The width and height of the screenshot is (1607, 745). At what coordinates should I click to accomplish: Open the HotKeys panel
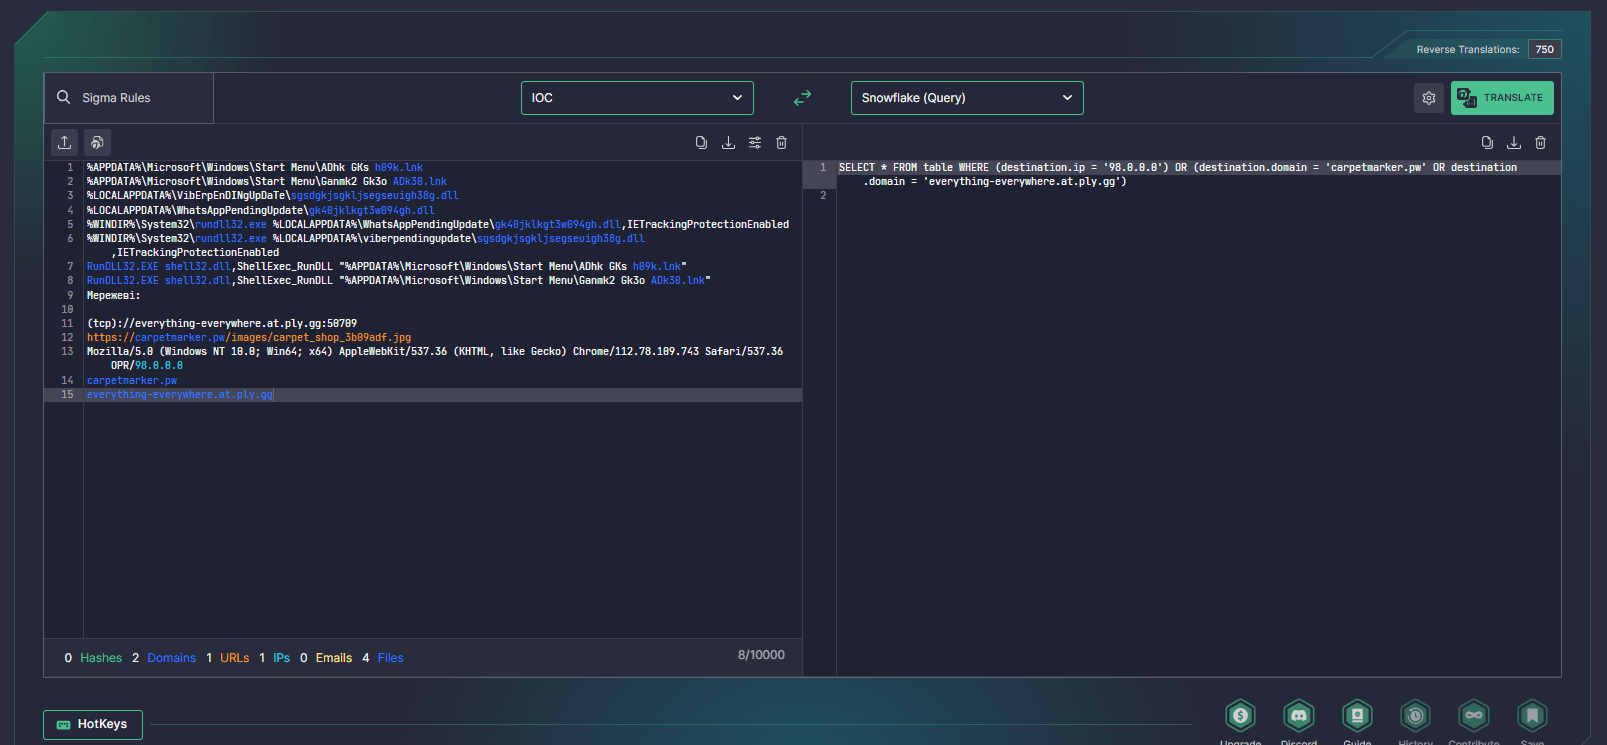click(93, 724)
